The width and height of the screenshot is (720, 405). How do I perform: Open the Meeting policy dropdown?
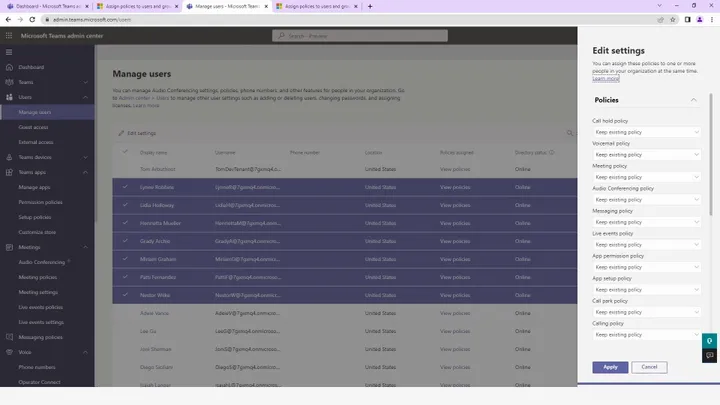pyautogui.click(x=646, y=177)
